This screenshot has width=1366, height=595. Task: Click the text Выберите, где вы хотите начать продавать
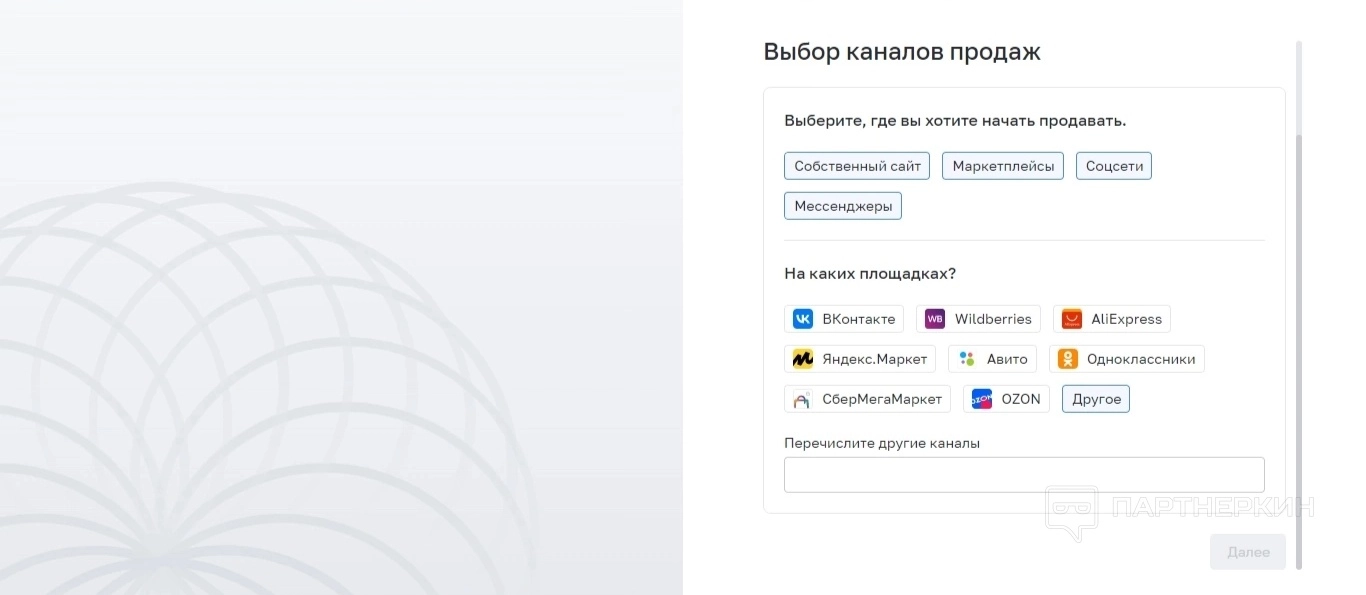(x=955, y=121)
